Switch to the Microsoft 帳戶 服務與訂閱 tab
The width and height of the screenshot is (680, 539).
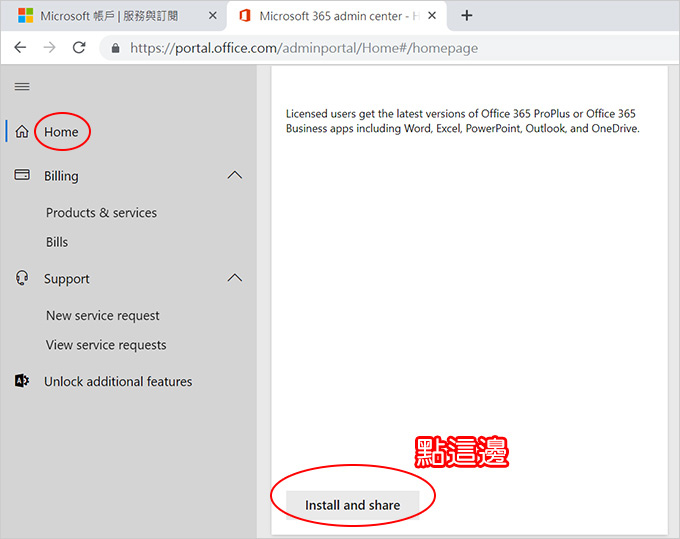coord(113,16)
